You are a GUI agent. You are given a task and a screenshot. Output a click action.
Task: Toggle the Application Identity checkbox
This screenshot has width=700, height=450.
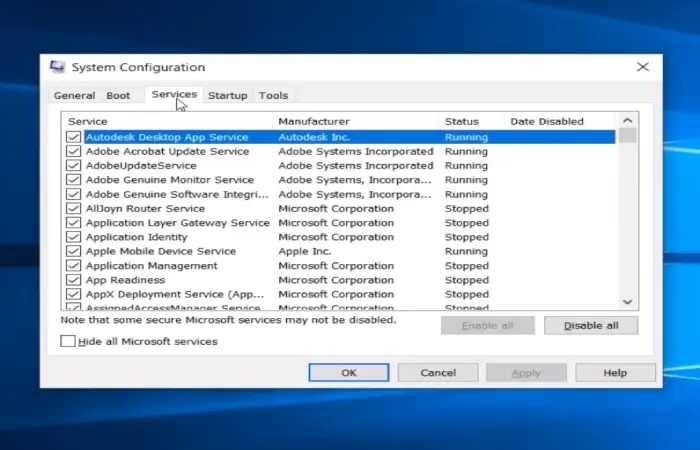[x=73, y=237]
